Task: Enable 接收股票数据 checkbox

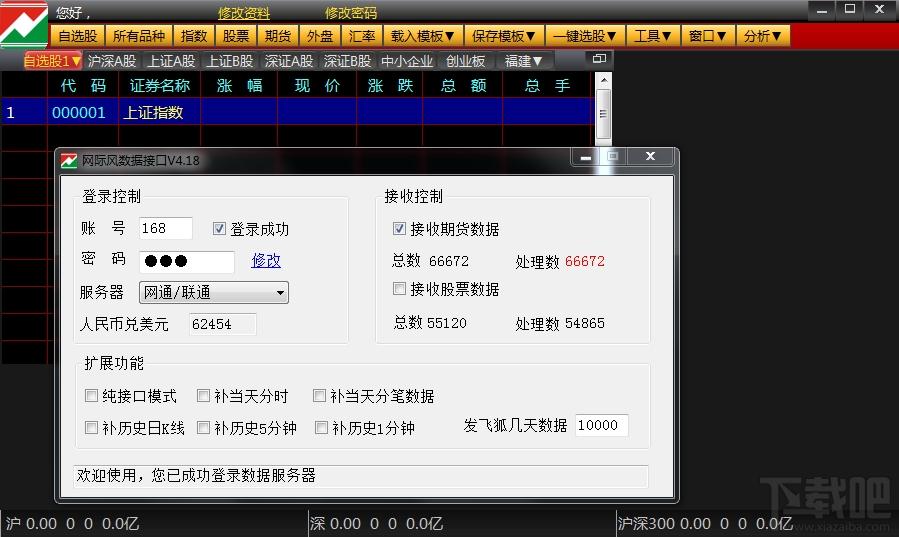Action: pyautogui.click(x=399, y=288)
